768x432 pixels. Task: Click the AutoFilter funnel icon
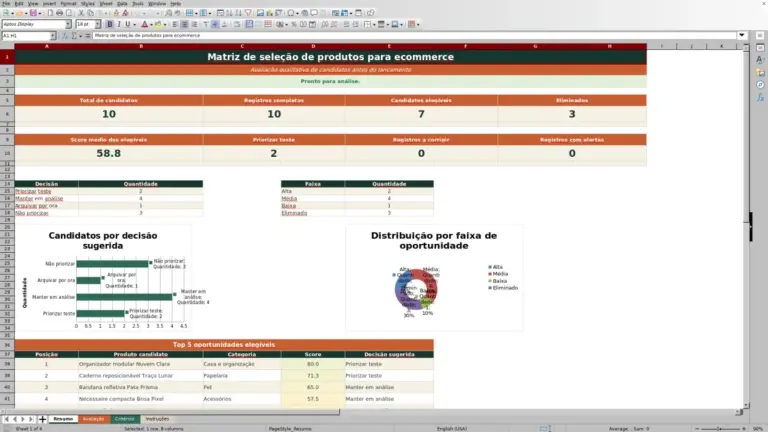pos(248,13)
